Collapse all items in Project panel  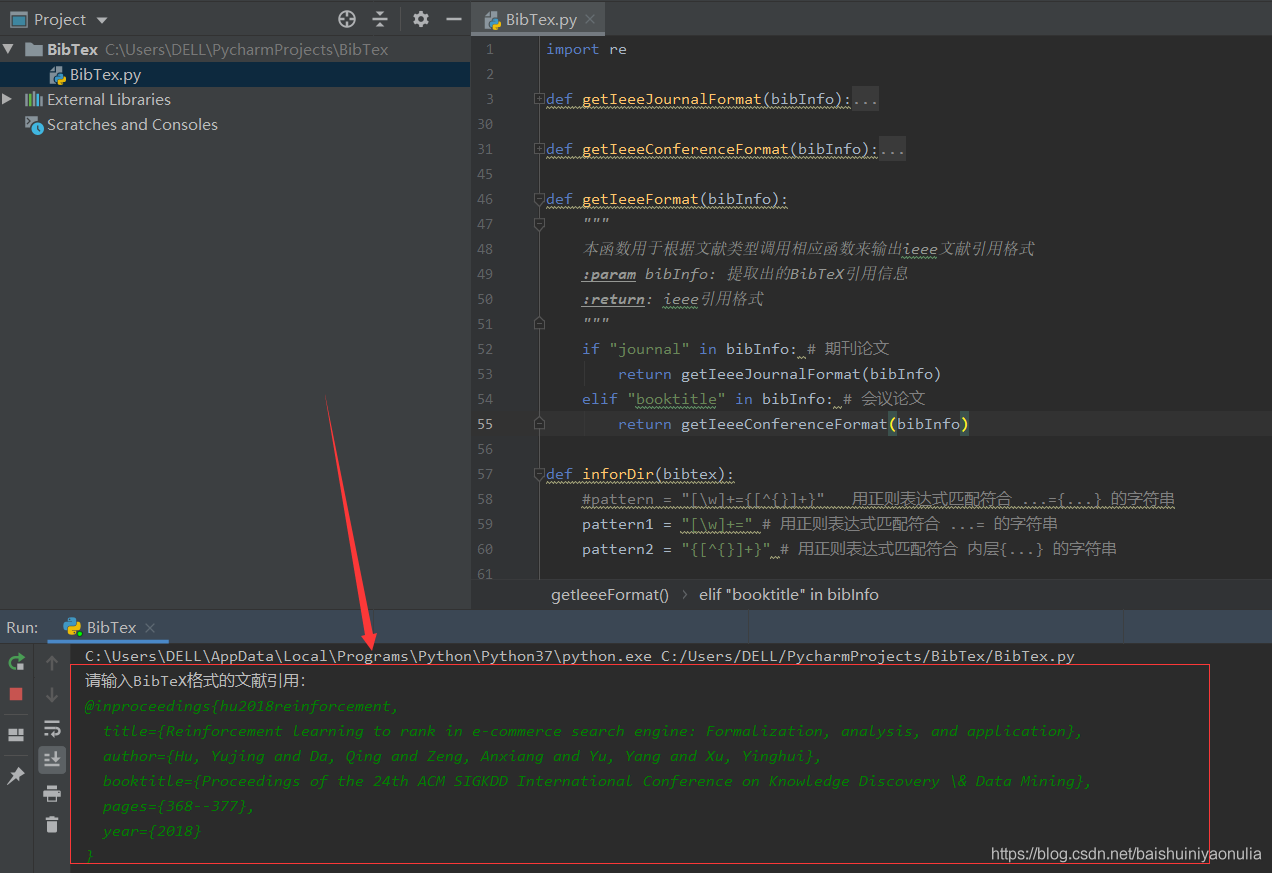[x=380, y=19]
